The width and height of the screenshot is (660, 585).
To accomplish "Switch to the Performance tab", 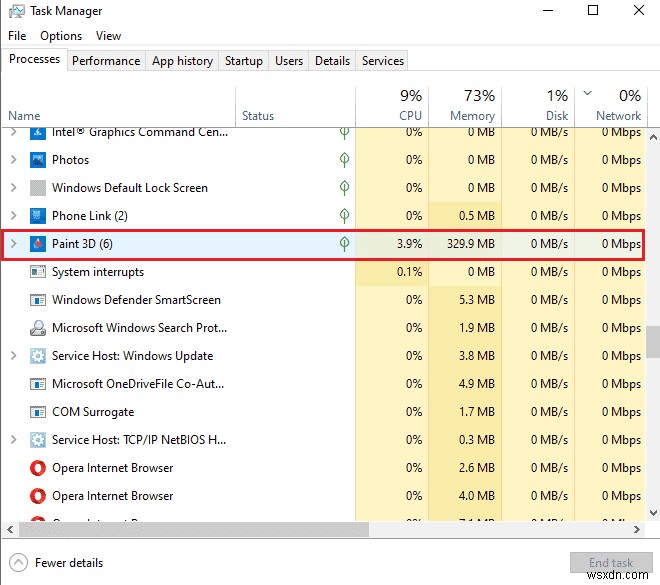I will coord(106,61).
